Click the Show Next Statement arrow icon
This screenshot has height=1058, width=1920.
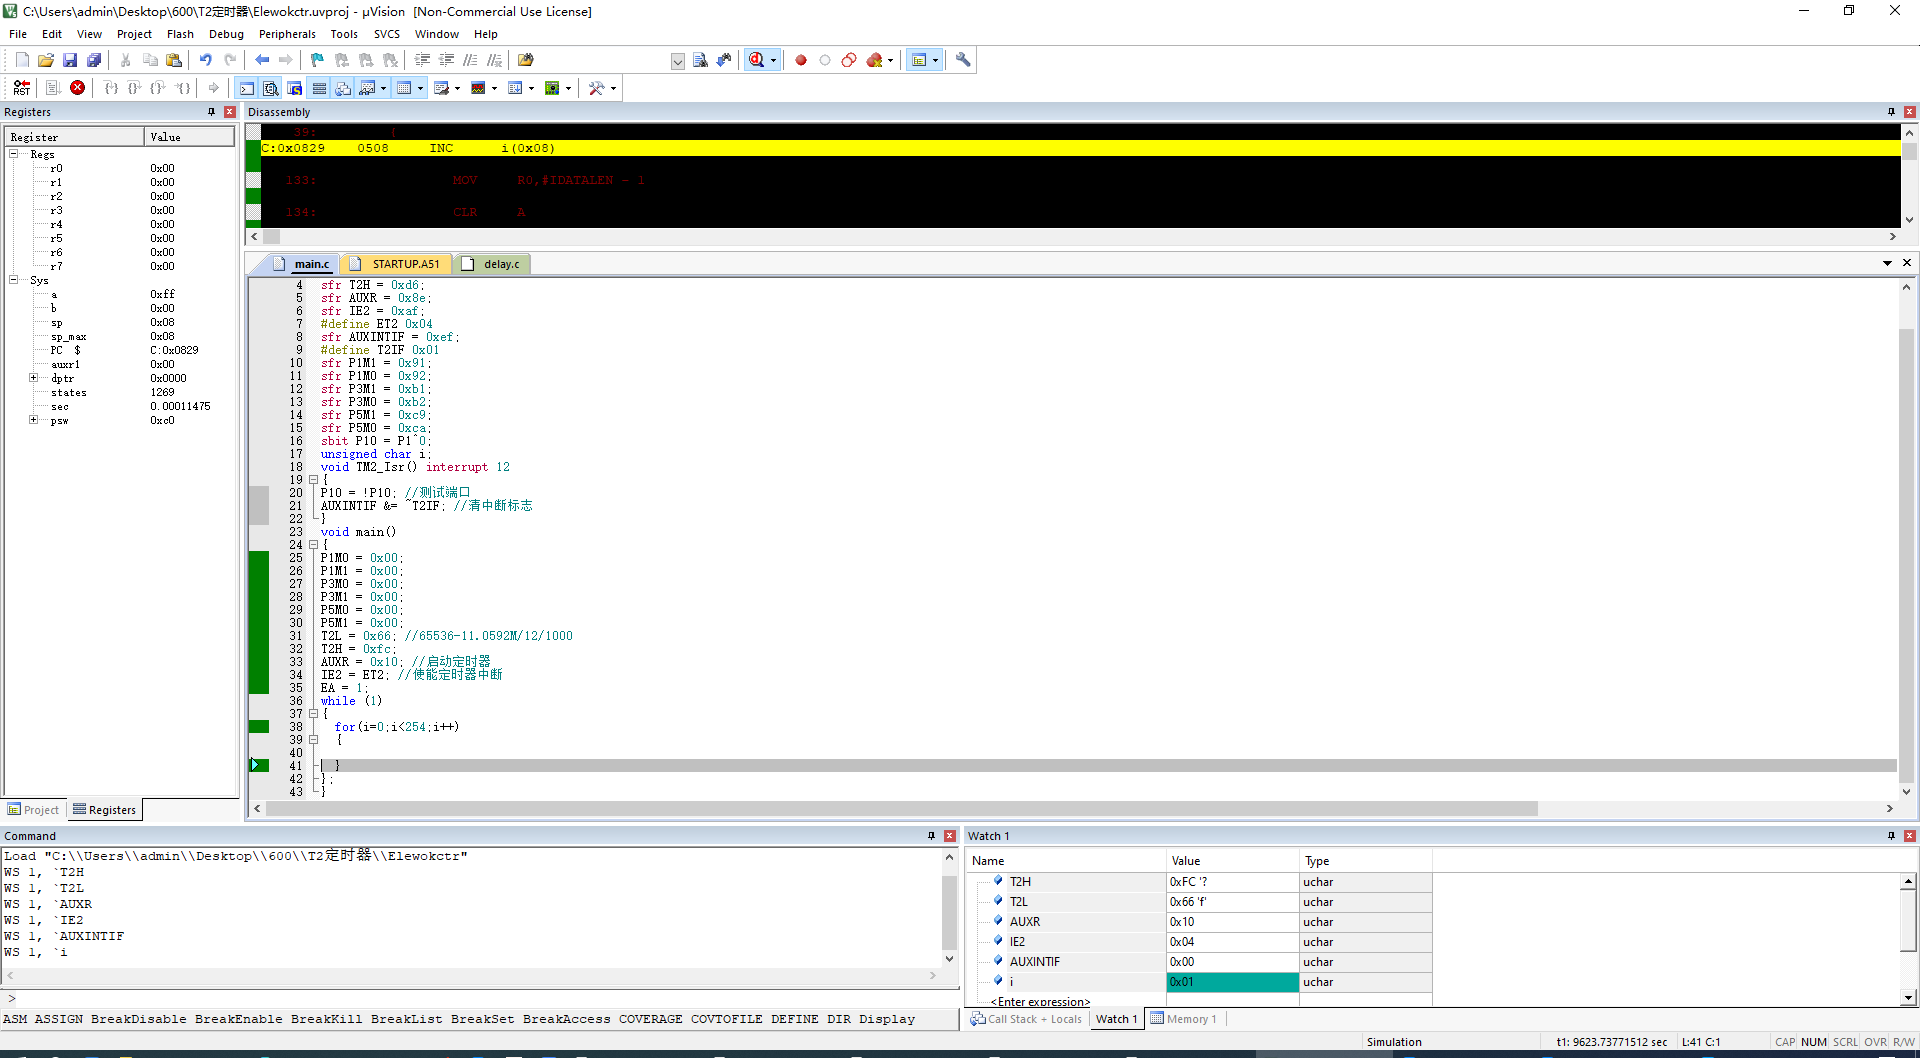[214, 88]
